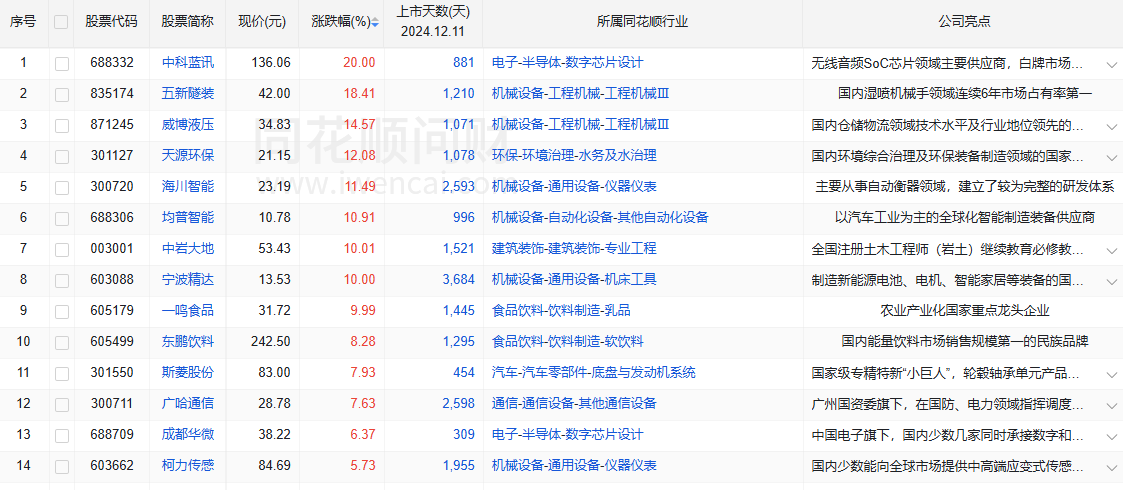The image size is (1123, 490).
Task: Select checkbox for stock 688306
Action: 62,218
